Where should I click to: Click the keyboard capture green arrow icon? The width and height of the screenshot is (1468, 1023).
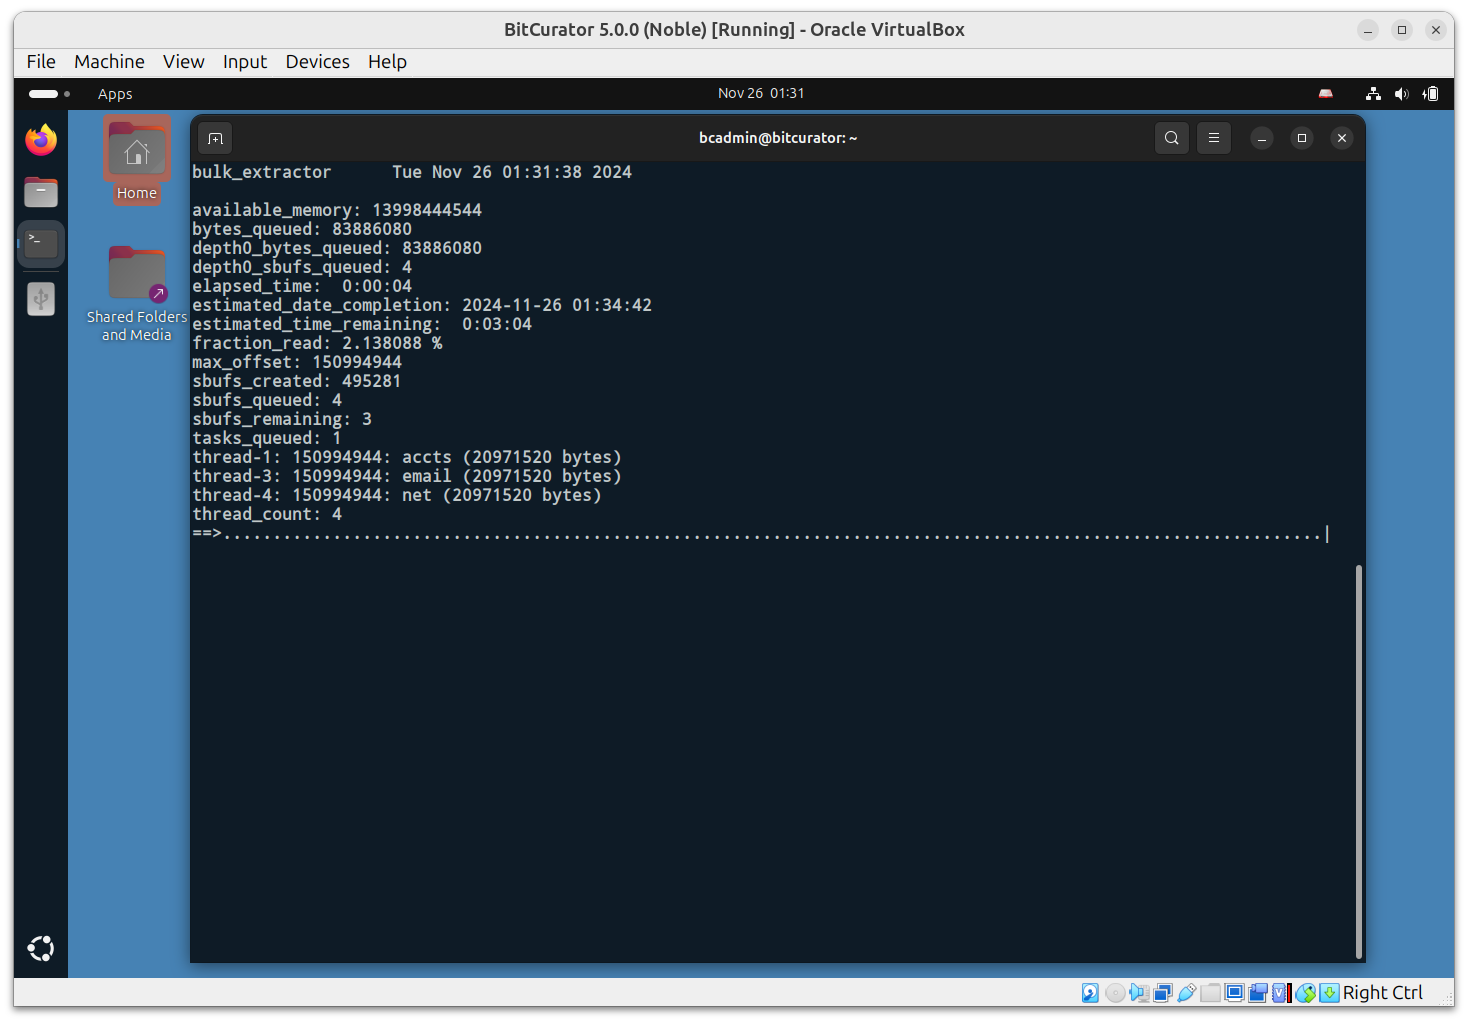(1329, 993)
